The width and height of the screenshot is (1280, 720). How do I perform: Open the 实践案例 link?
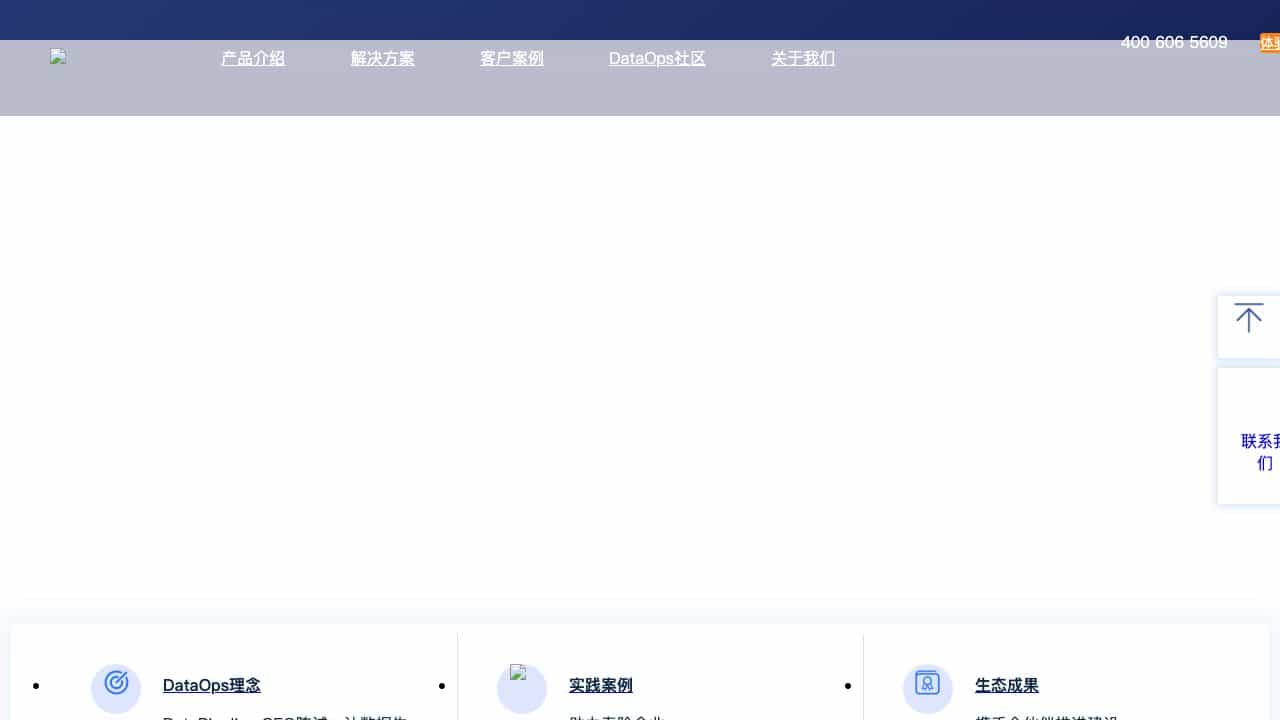click(x=600, y=685)
